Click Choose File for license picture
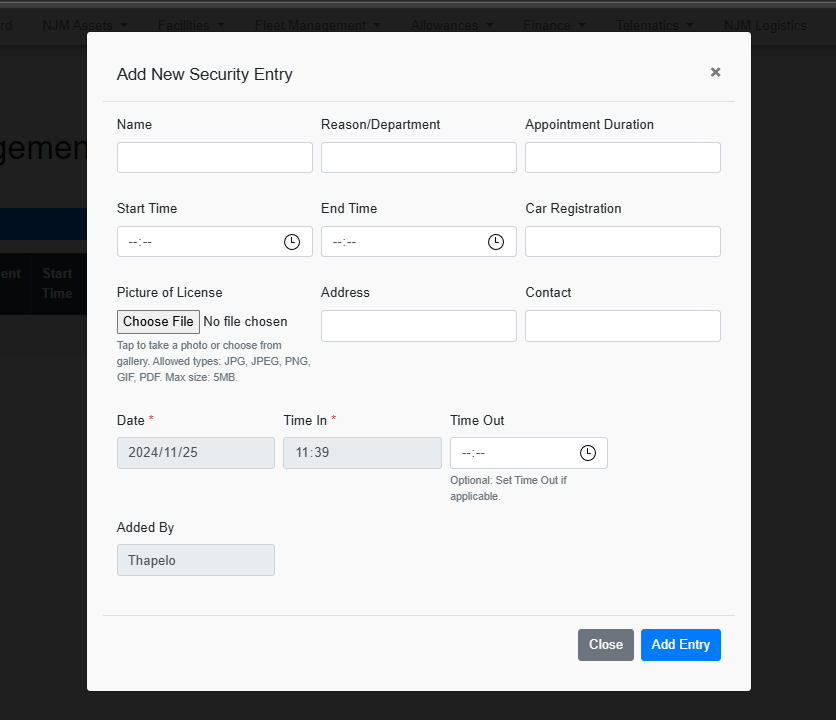 pos(158,322)
